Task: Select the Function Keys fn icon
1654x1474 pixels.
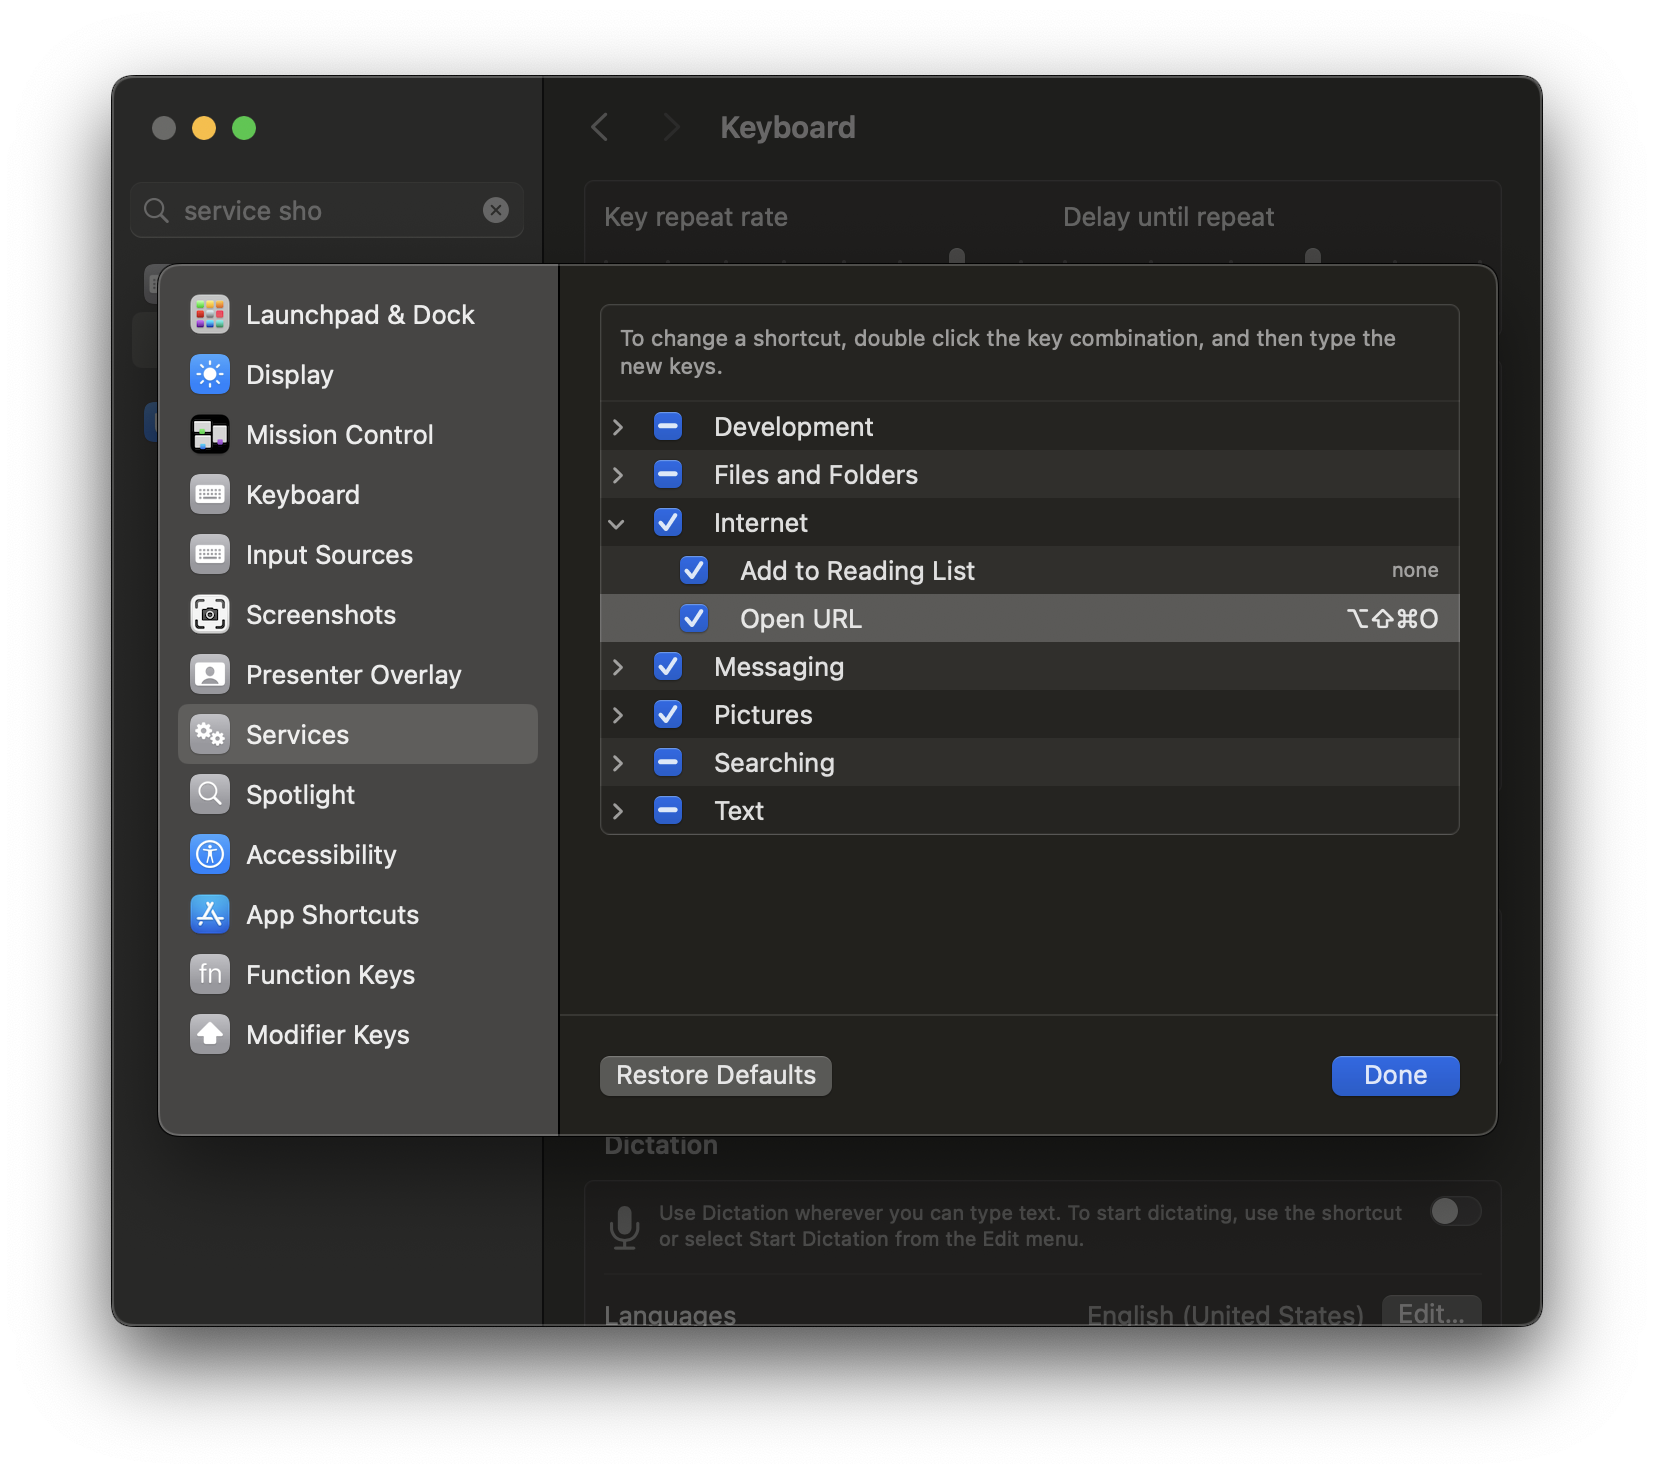Action: [x=210, y=974]
